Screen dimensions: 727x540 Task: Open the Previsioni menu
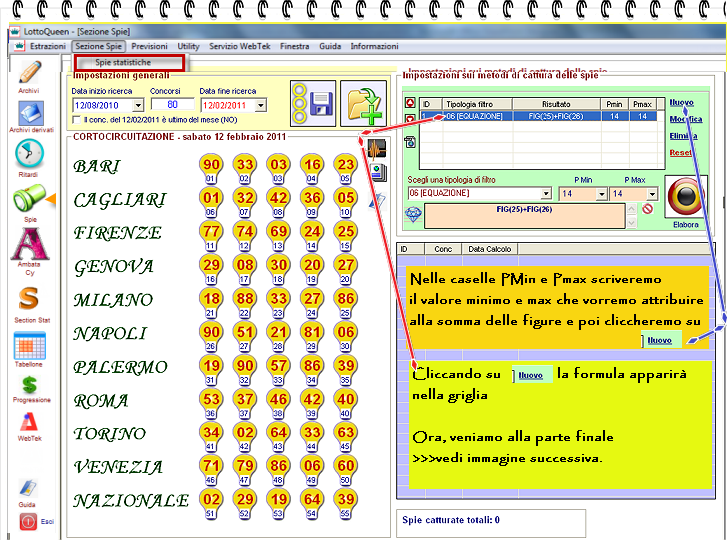coord(149,46)
